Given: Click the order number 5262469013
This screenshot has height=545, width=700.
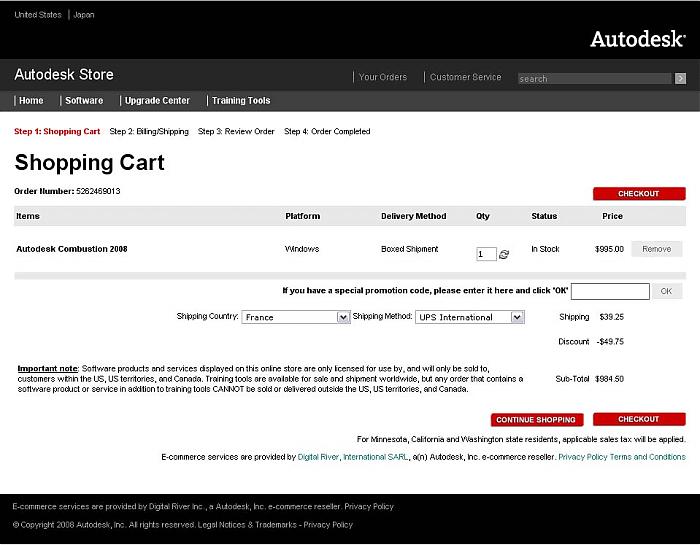Looking at the screenshot, I should point(98,191).
